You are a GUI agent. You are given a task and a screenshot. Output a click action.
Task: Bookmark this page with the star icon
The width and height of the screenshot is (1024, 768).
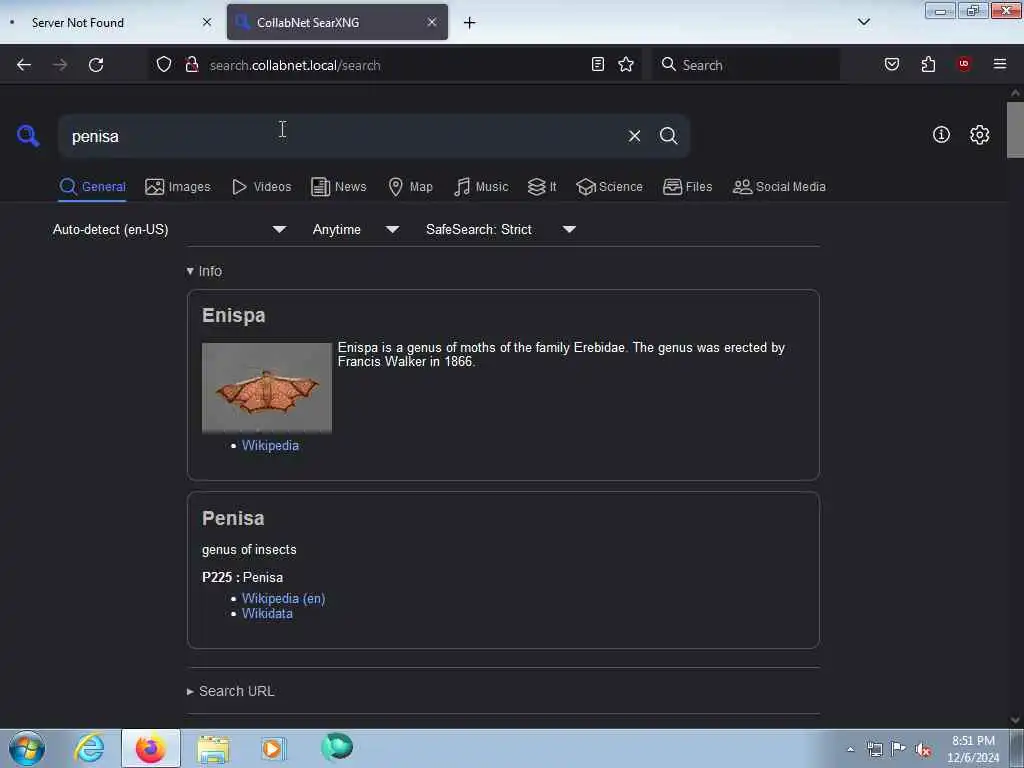[626, 65]
